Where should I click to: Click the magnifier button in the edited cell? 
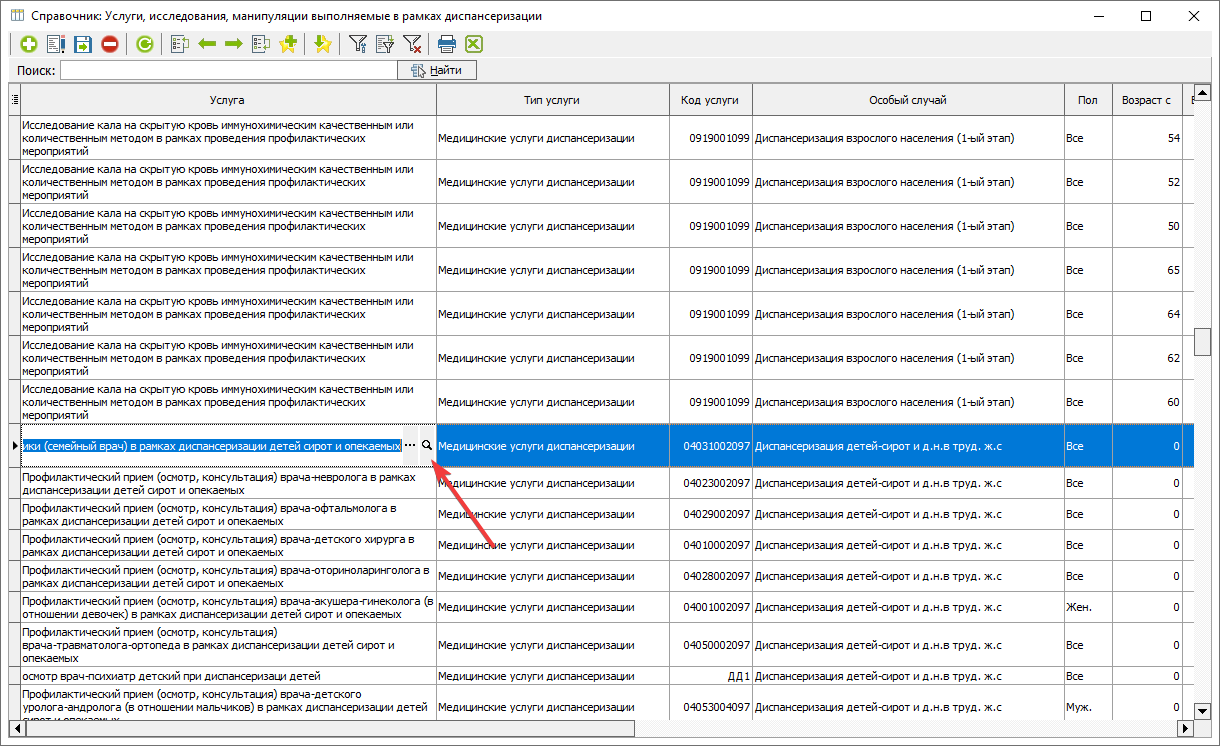(427, 446)
